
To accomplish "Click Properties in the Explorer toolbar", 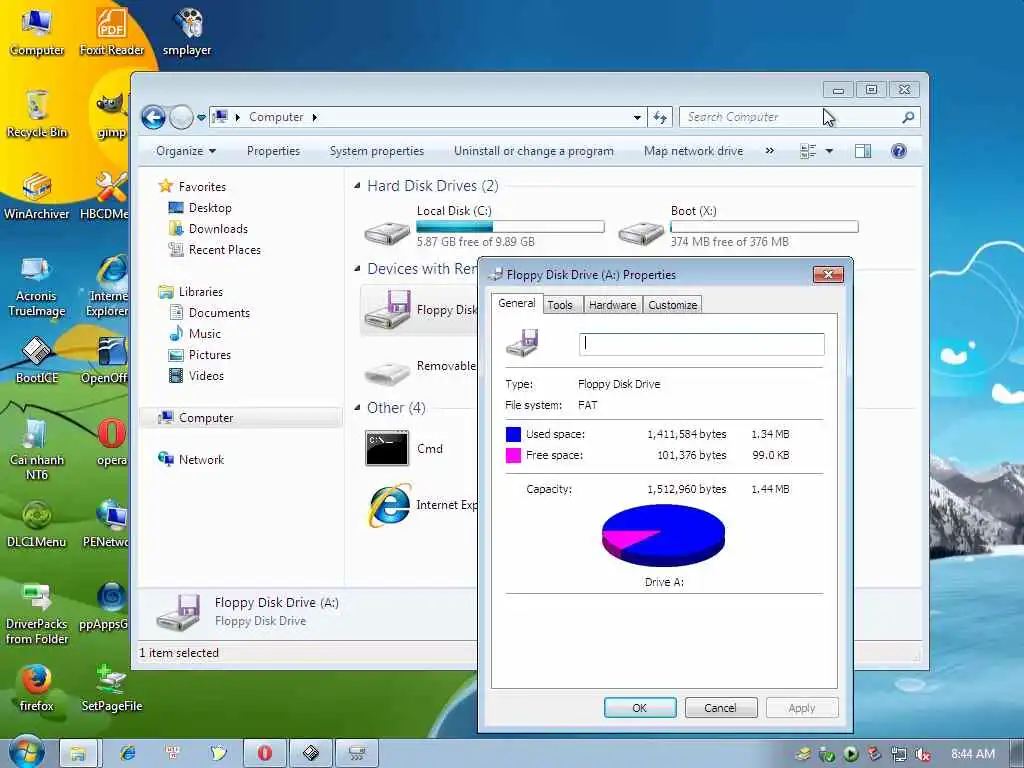I will 273,151.
